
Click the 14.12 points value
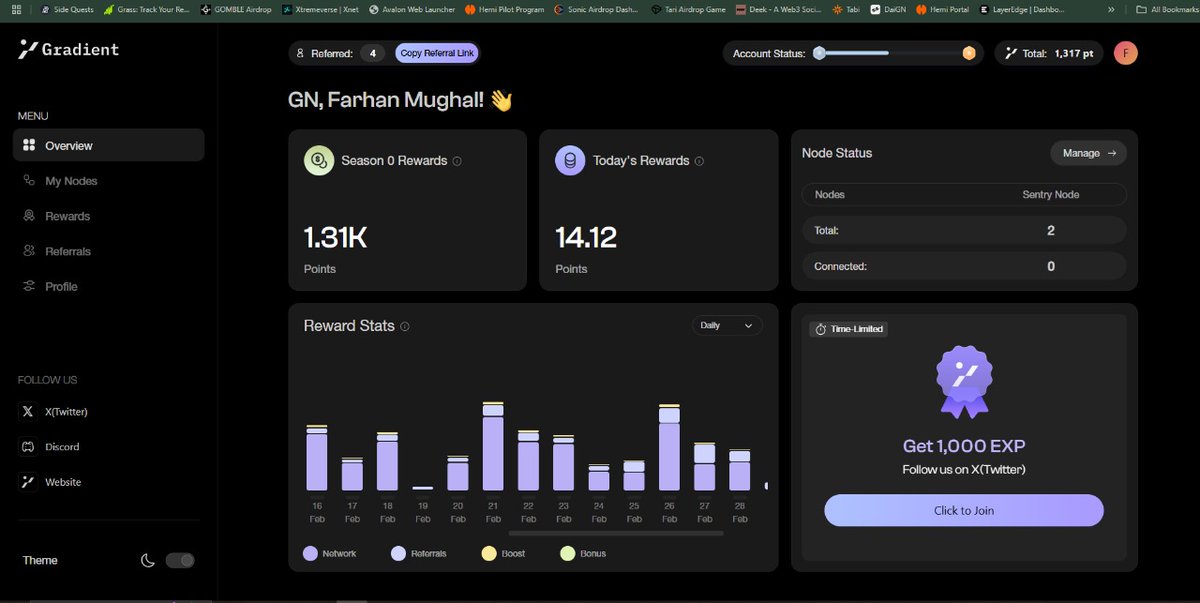586,237
